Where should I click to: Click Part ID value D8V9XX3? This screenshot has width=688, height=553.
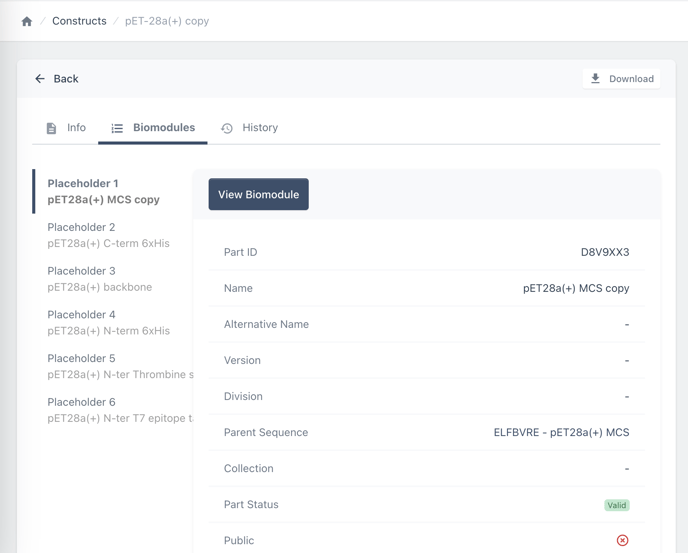605,252
